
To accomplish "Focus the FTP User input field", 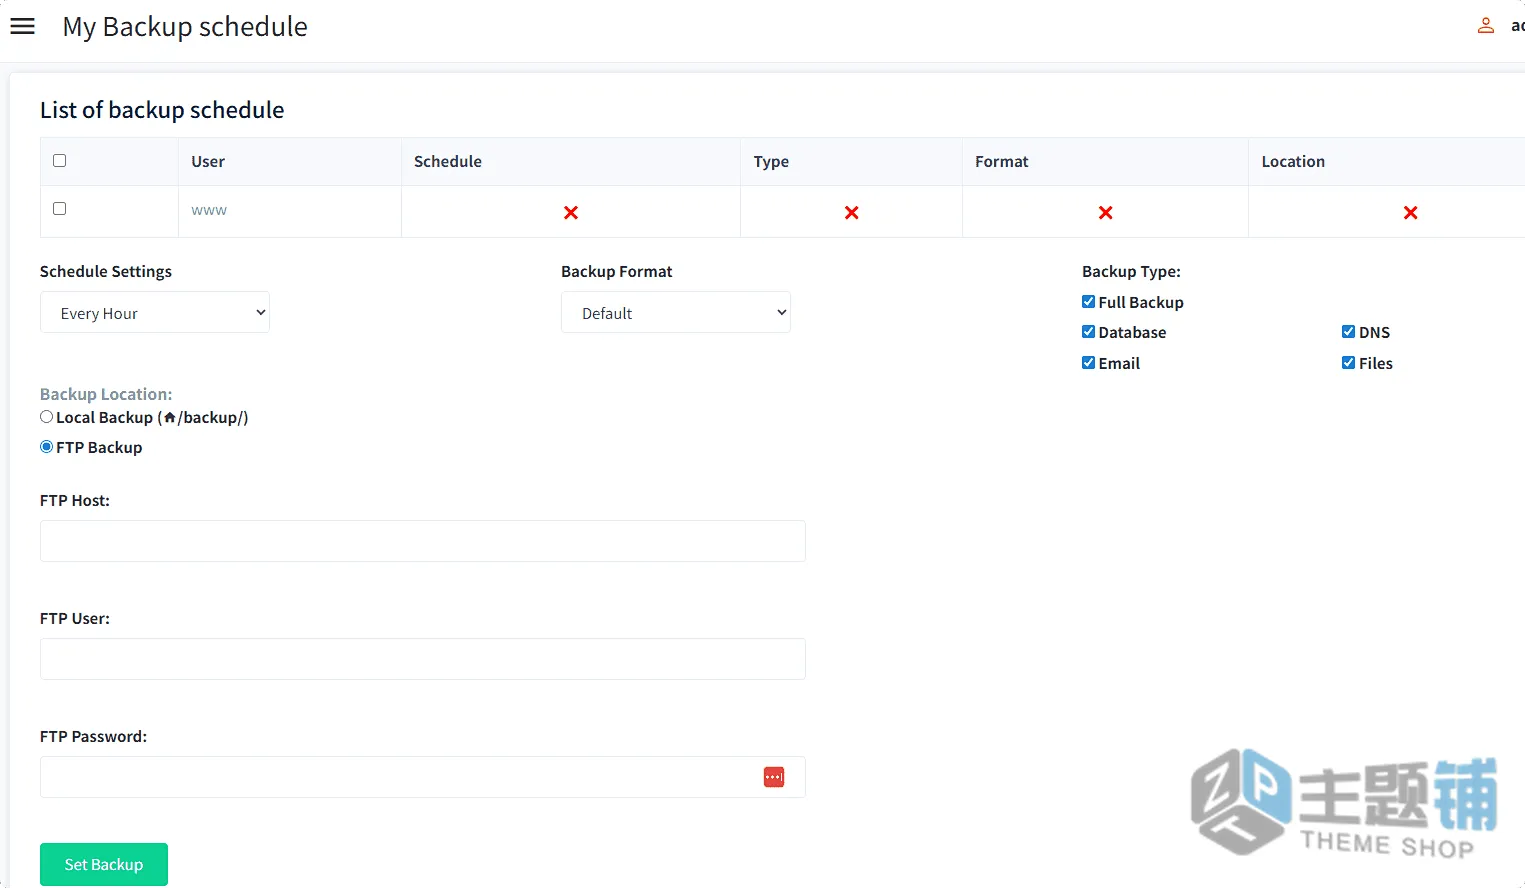I will click(423, 659).
